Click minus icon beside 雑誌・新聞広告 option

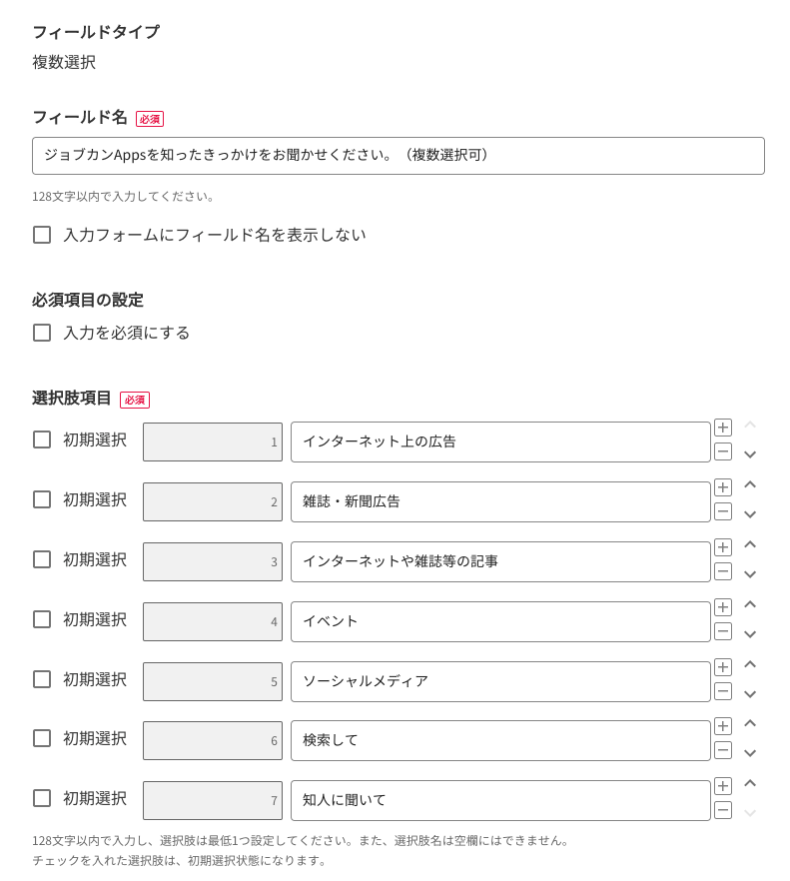[722, 512]
